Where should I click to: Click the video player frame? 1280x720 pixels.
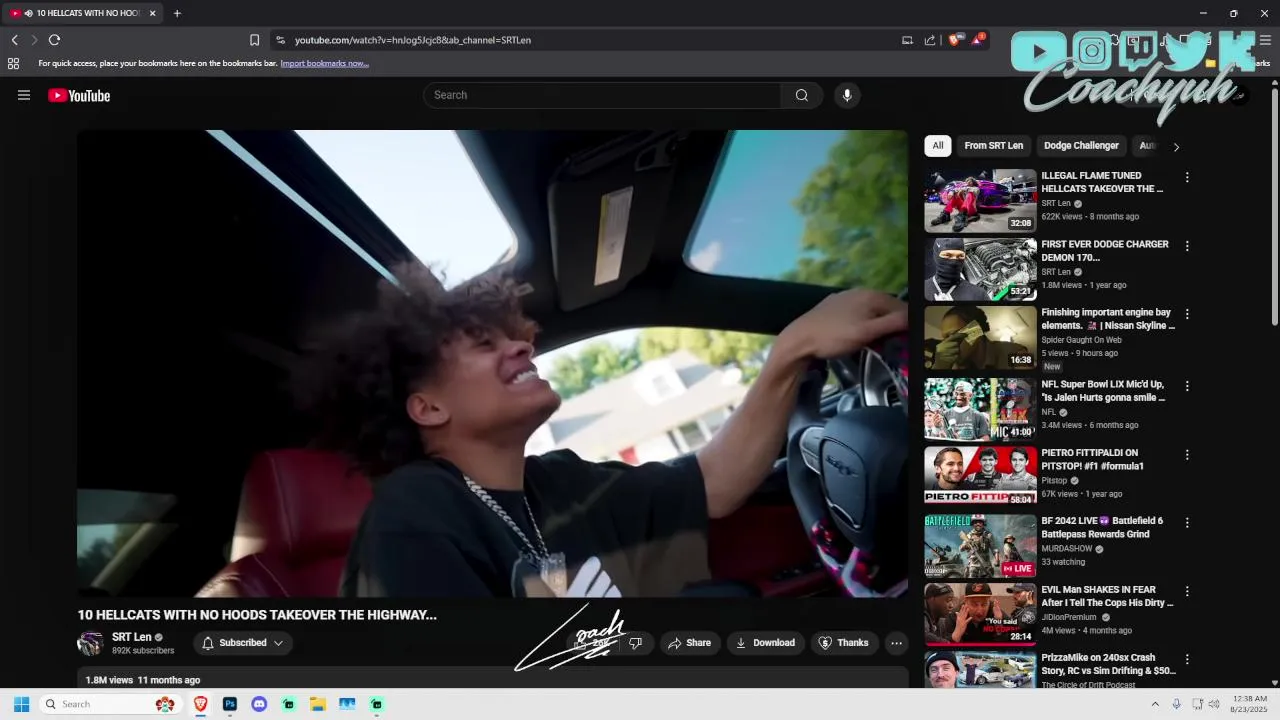click(x=493, y=363)
